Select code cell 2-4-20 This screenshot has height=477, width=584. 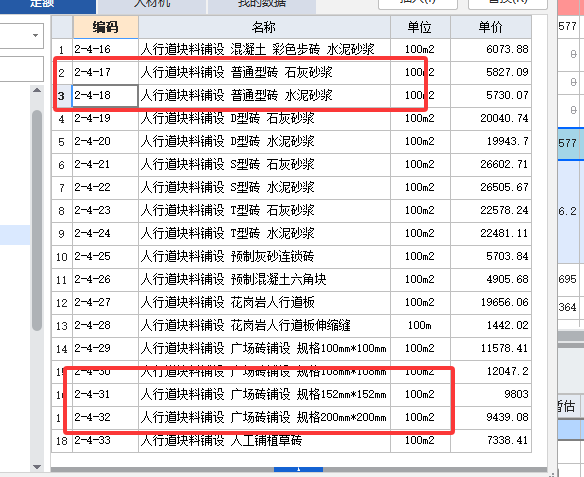coord(105,141)
